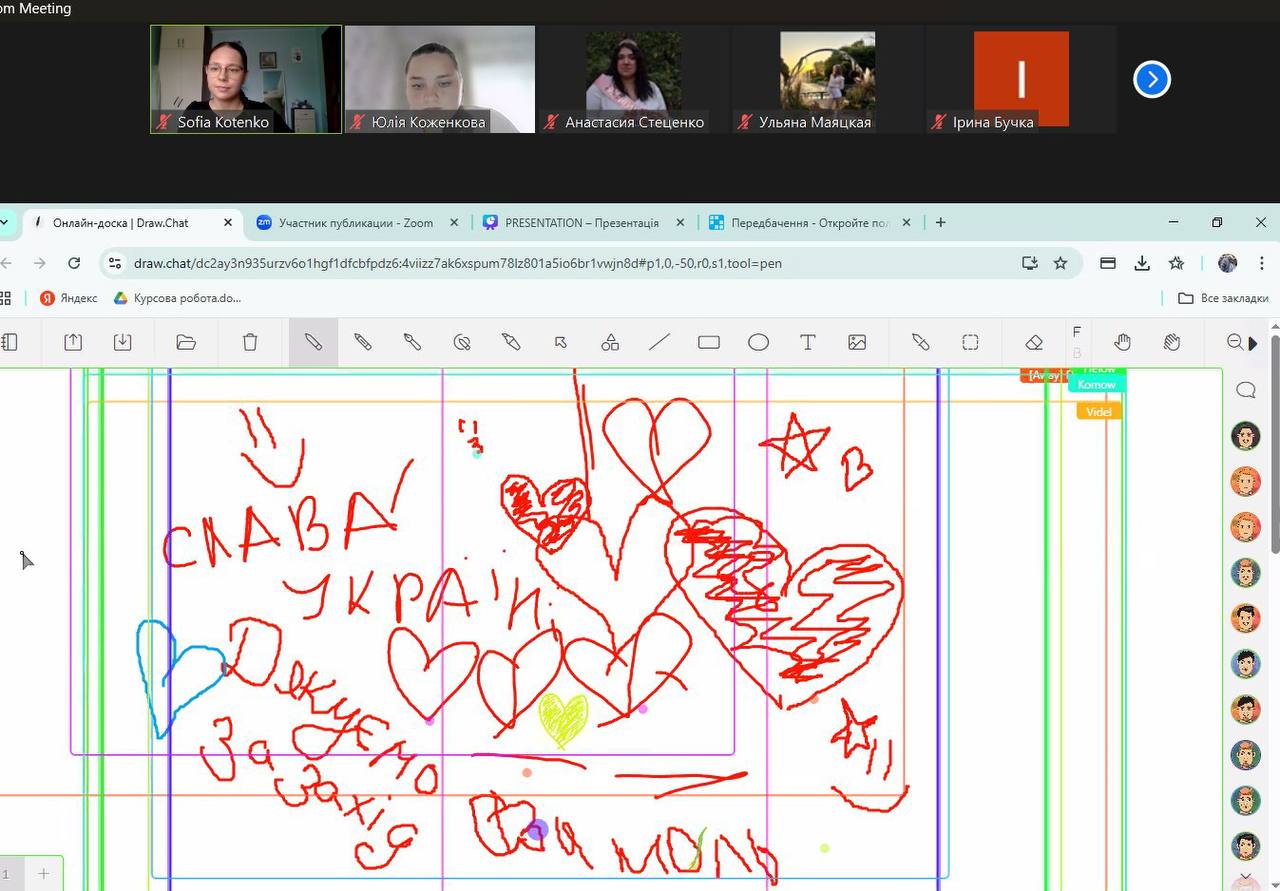This screenshot has height=891, width=1280.
Task: Bookmark this page with the star icon
Action: click(x=1061, y=263)
